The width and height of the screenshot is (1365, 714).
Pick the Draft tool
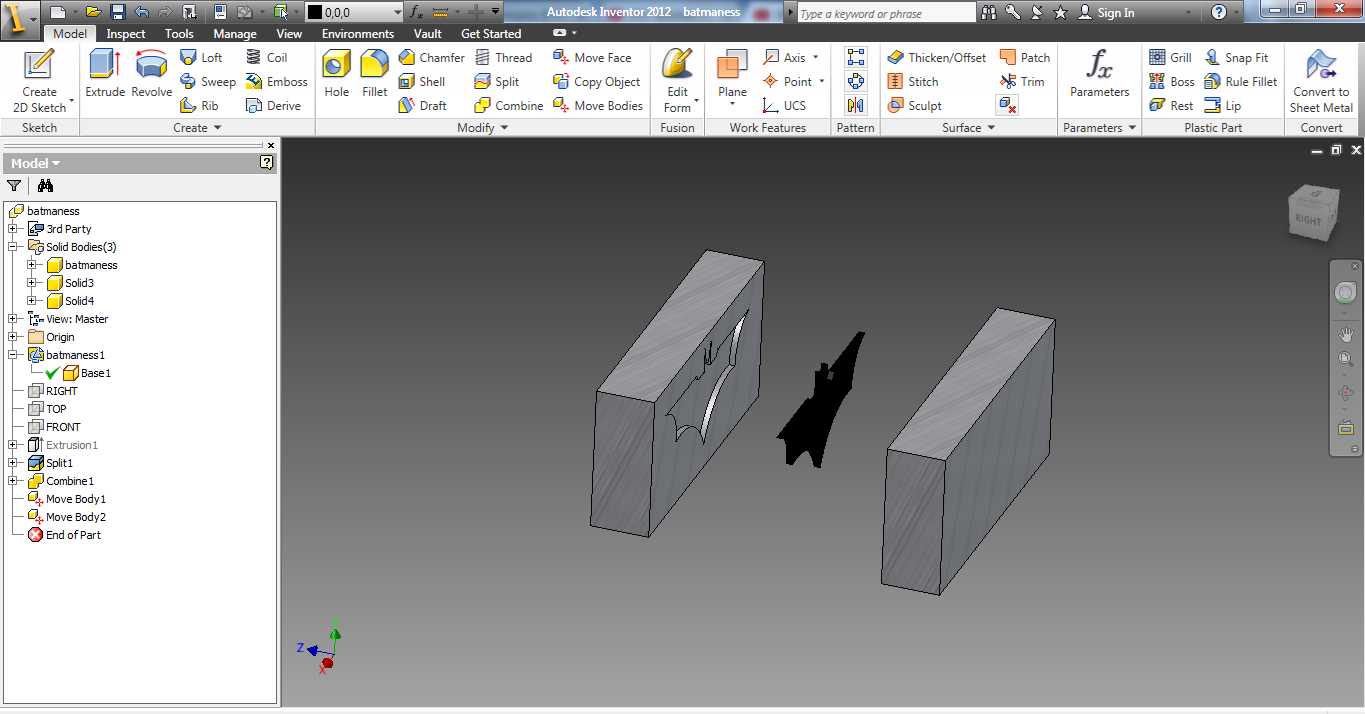click(x=422, y=106)
